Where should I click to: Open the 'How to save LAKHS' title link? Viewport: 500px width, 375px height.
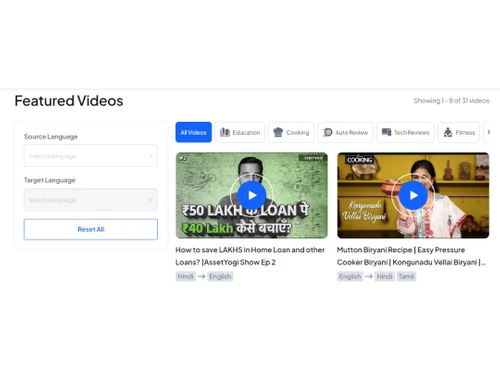click(250, 256)
